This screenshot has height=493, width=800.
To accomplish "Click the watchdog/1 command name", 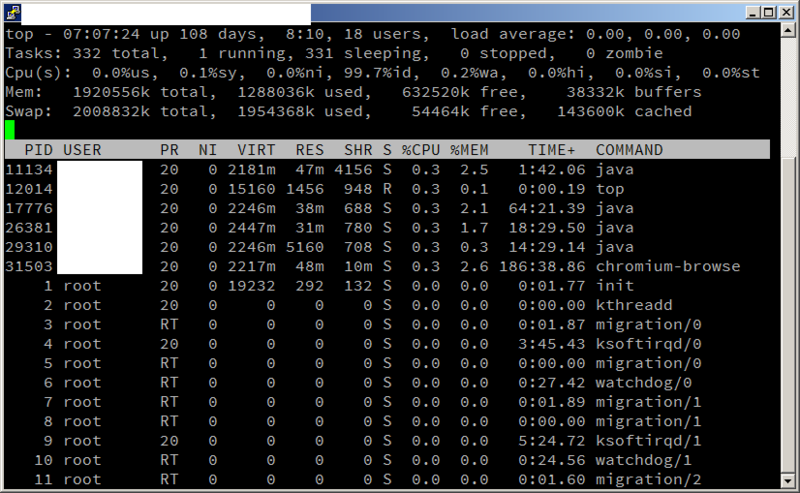I will (x=644, y=460).
